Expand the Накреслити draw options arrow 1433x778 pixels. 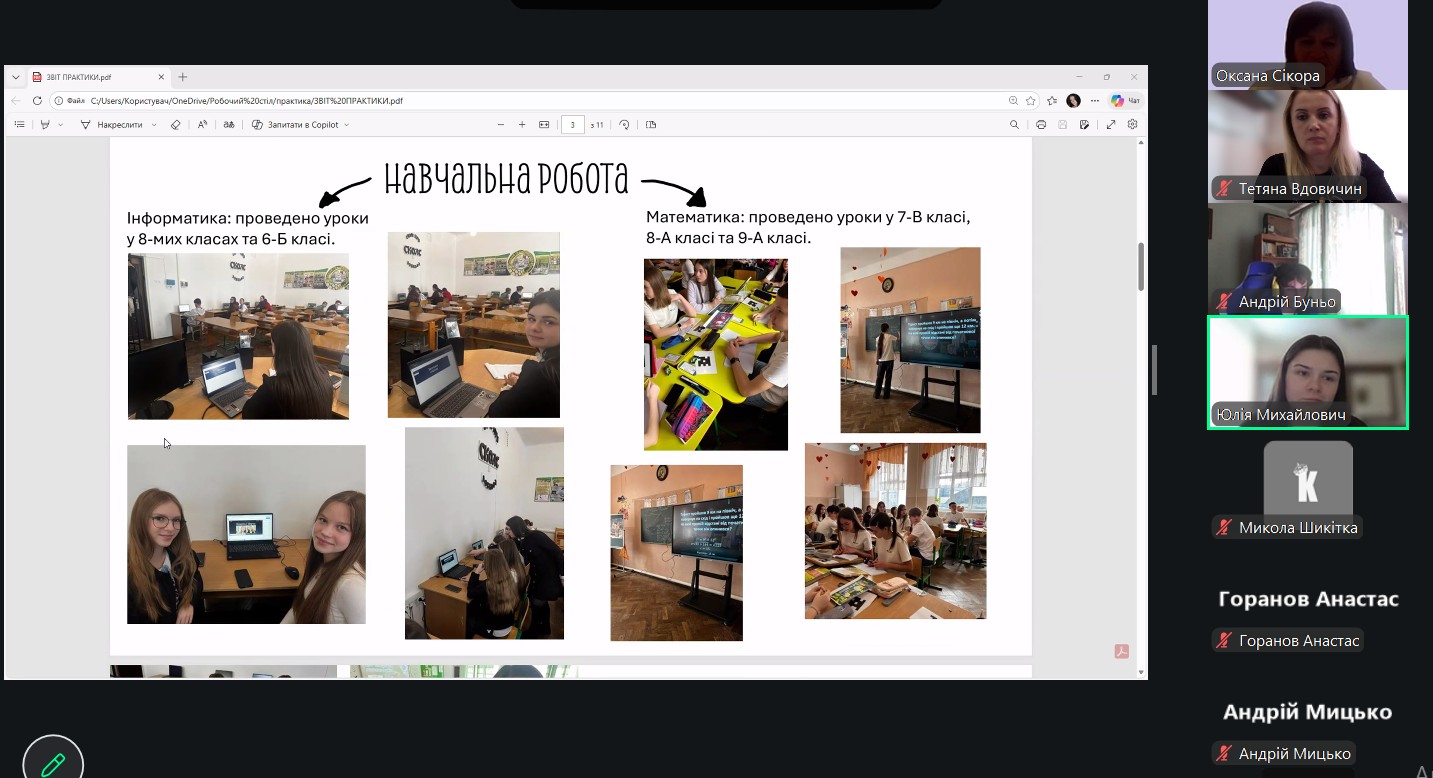[x=153, y=125]
